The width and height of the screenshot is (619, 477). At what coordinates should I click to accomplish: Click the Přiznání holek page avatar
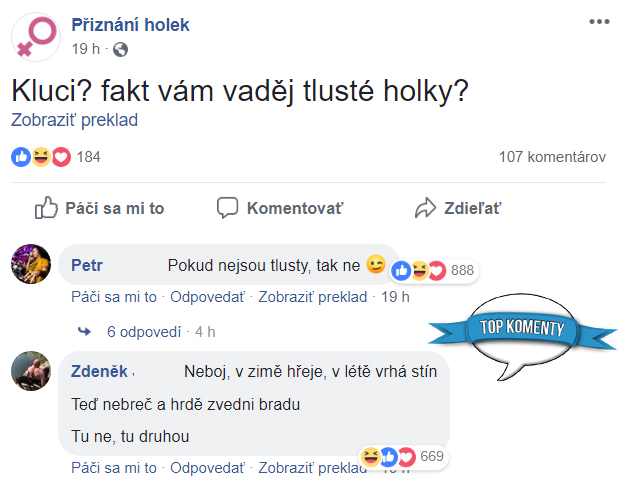coord(35,37)
